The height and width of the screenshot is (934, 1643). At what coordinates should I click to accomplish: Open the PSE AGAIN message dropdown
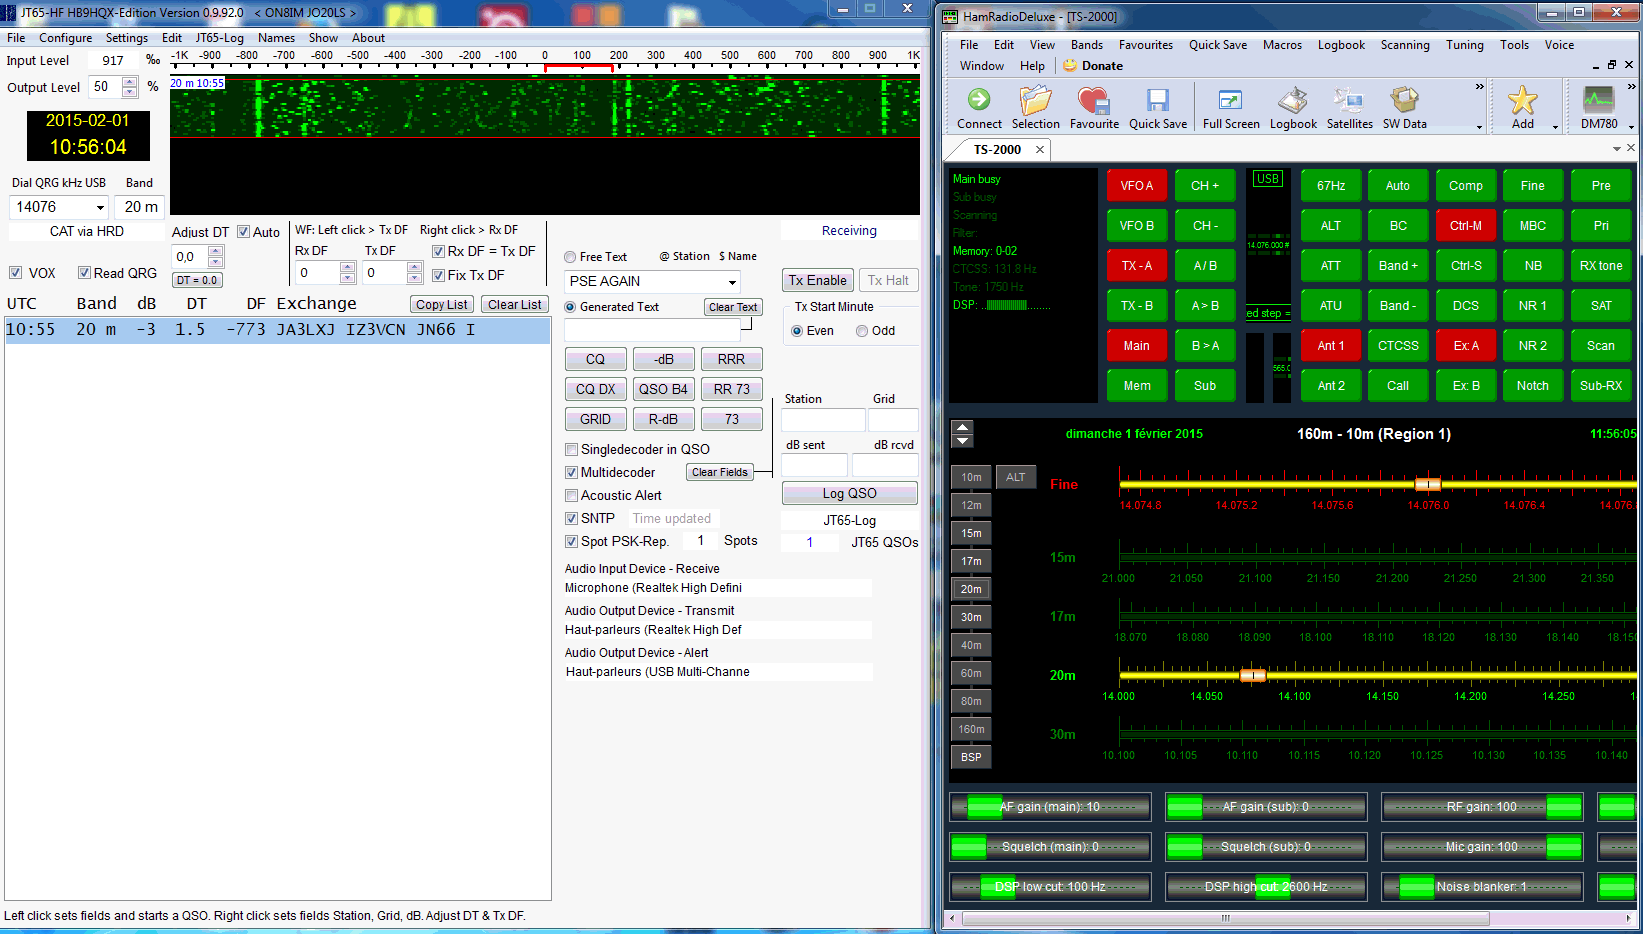tap(733, 282)
